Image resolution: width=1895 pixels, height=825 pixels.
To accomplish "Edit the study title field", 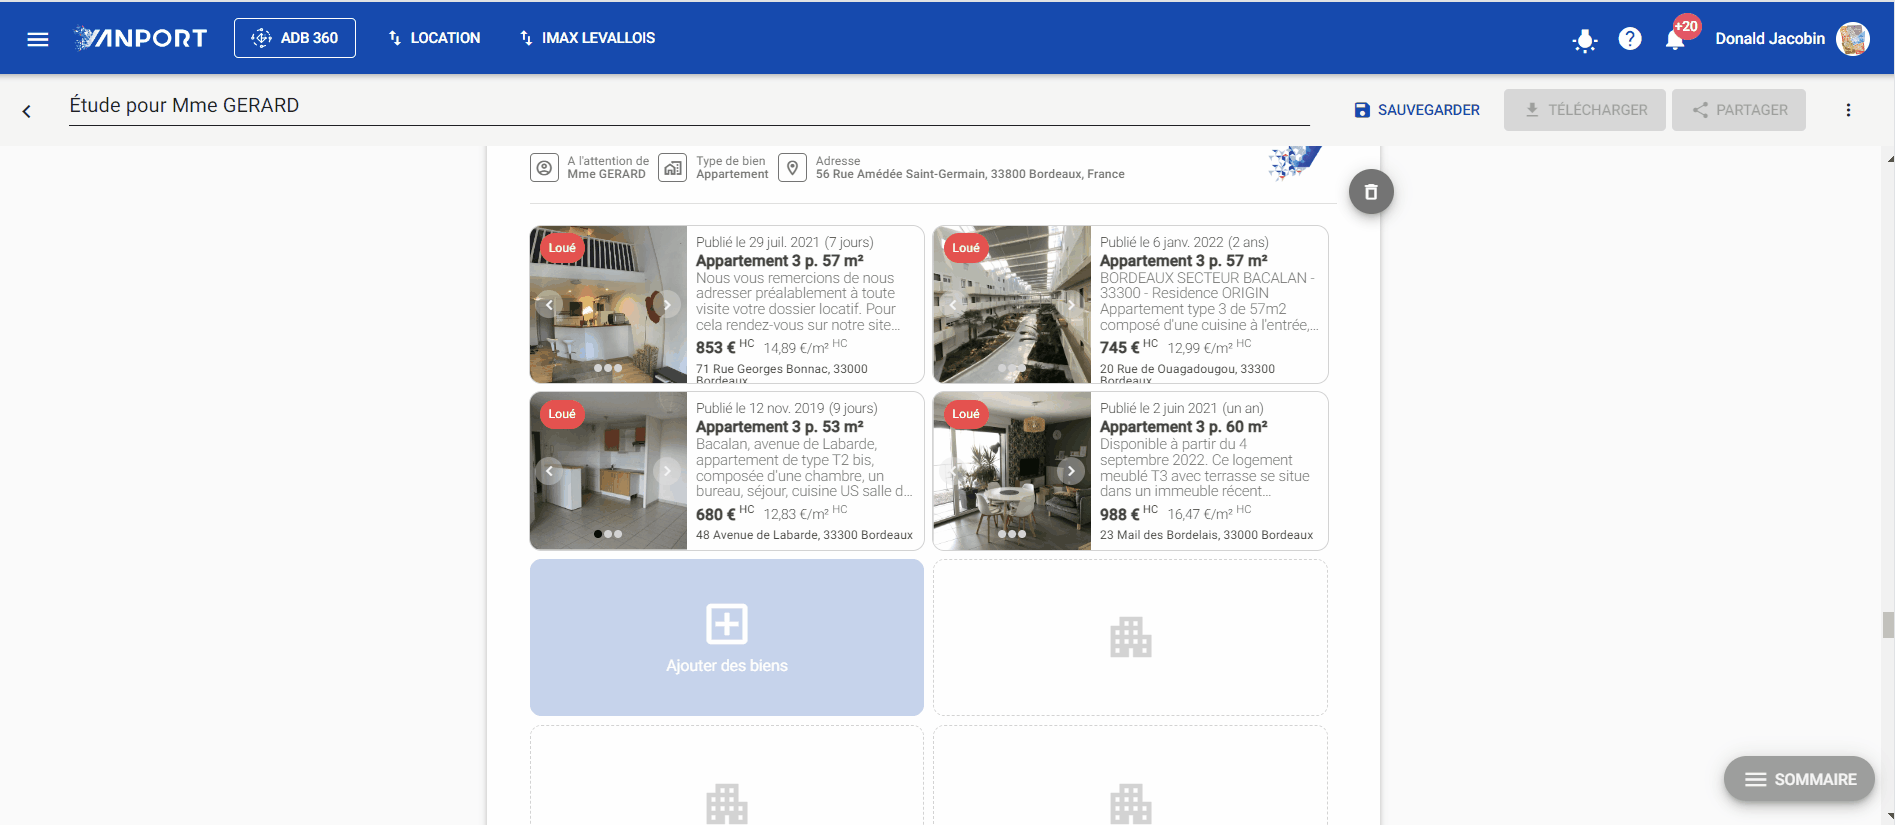I will tap(689, 106).
